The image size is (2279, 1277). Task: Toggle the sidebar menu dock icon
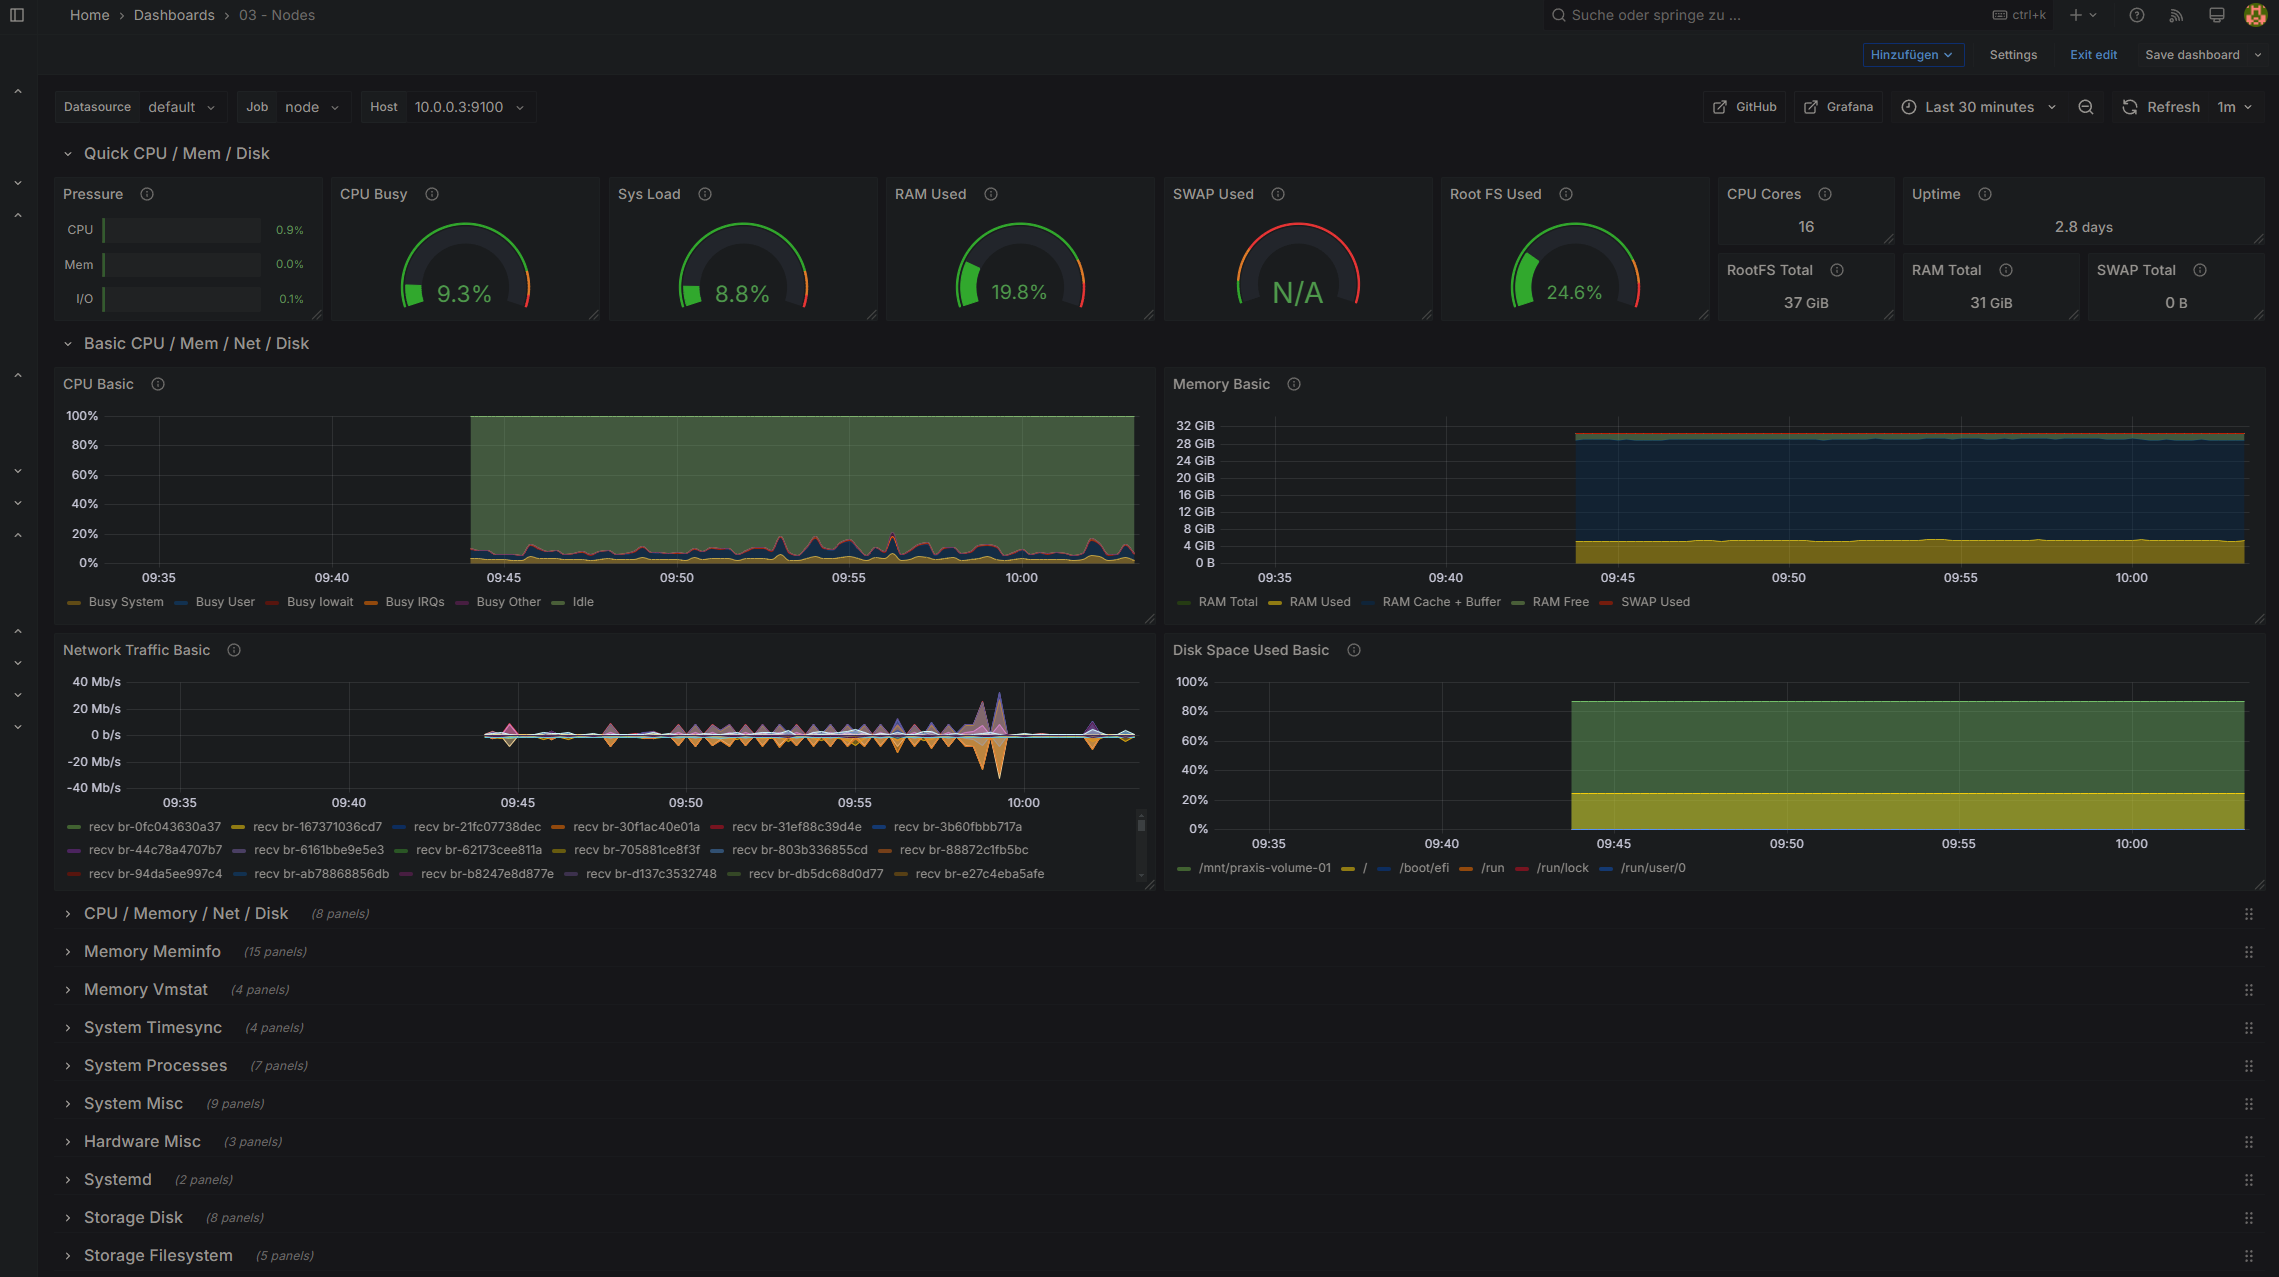coord(17,15)
